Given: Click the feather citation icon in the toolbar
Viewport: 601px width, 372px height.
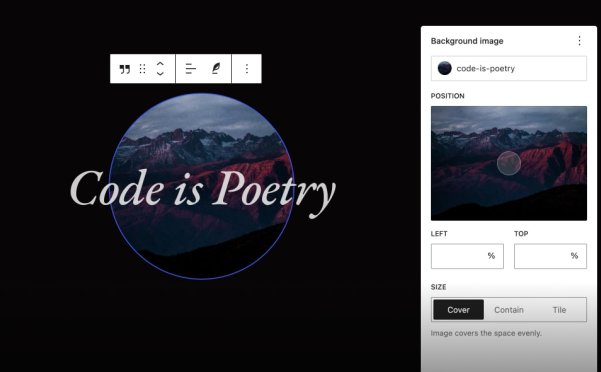Looking at the screenshot, I should (216, 69).
